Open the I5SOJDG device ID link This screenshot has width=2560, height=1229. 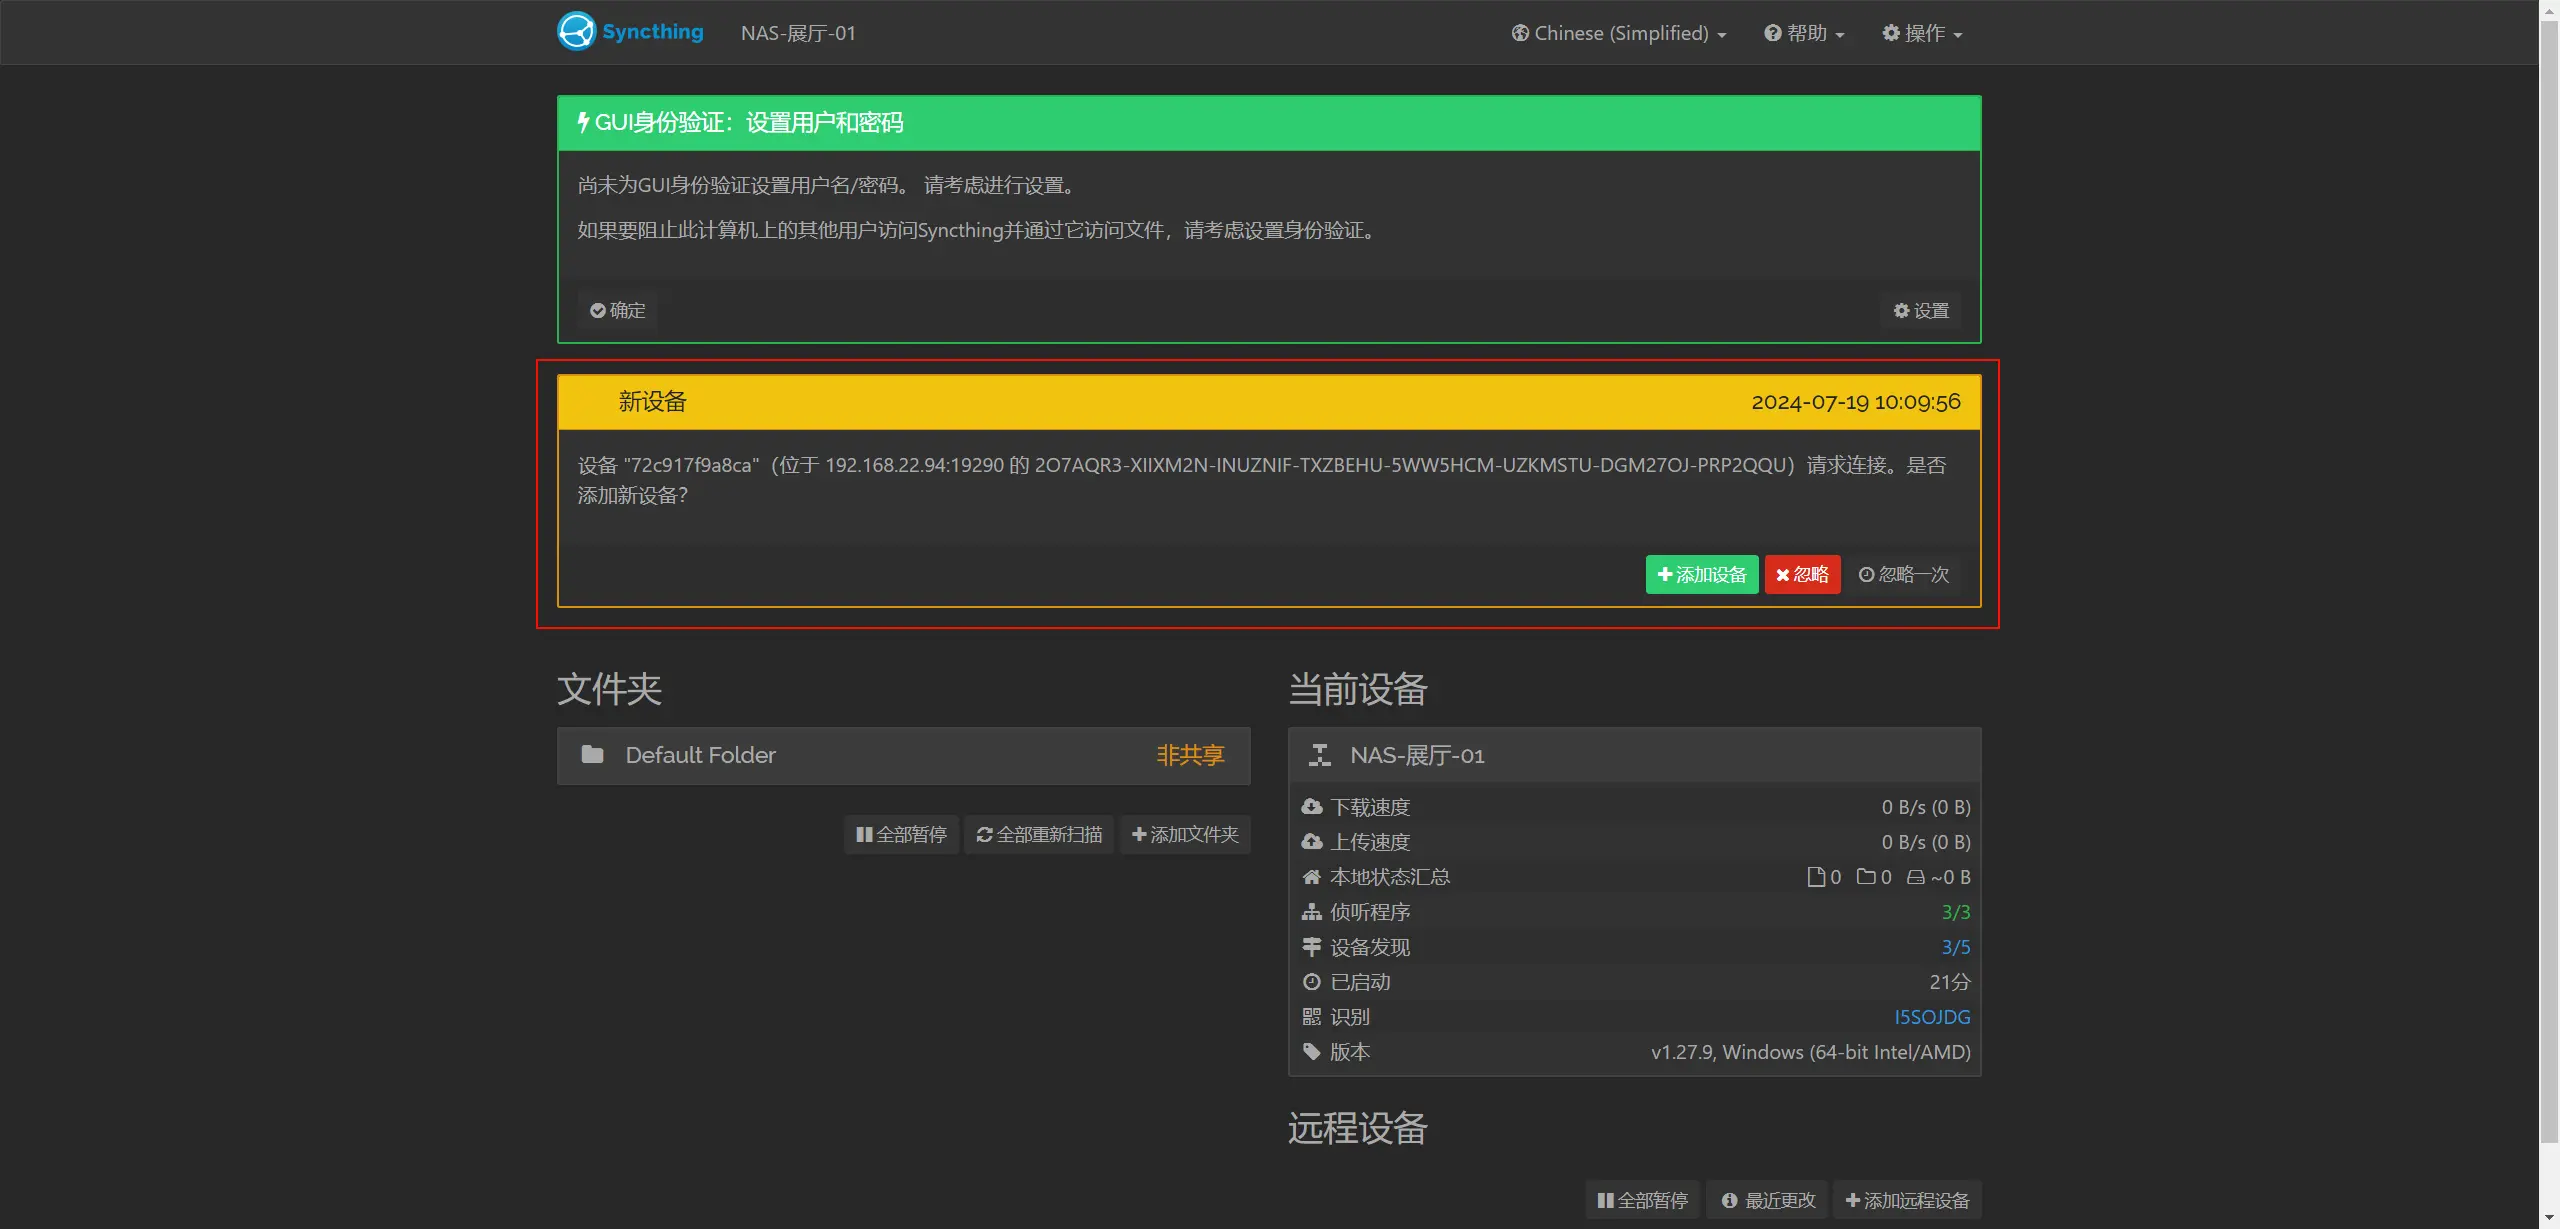(x=1932, y=1017)
